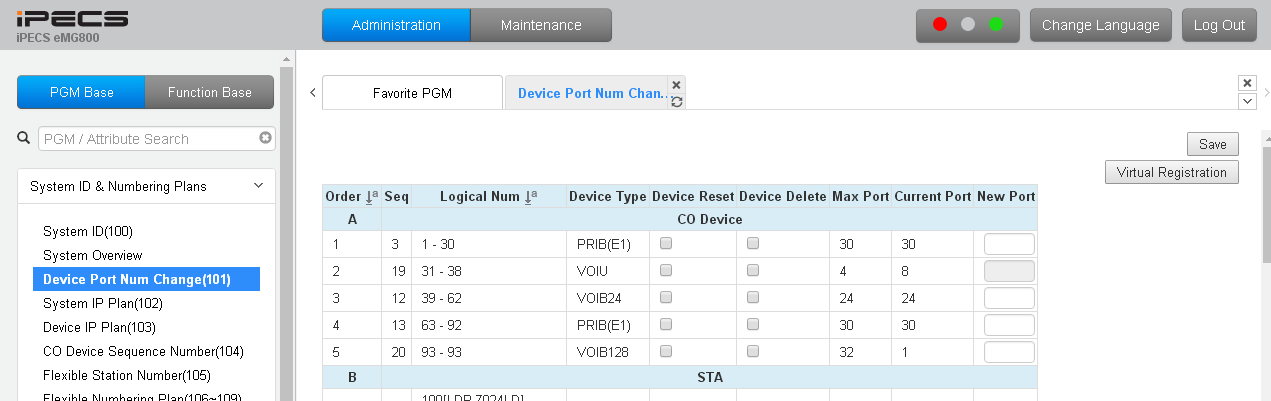This screenshot has width=1271, height=401.
Task: Switch to the Maintenance tab
Action: [x=541, y=25]
